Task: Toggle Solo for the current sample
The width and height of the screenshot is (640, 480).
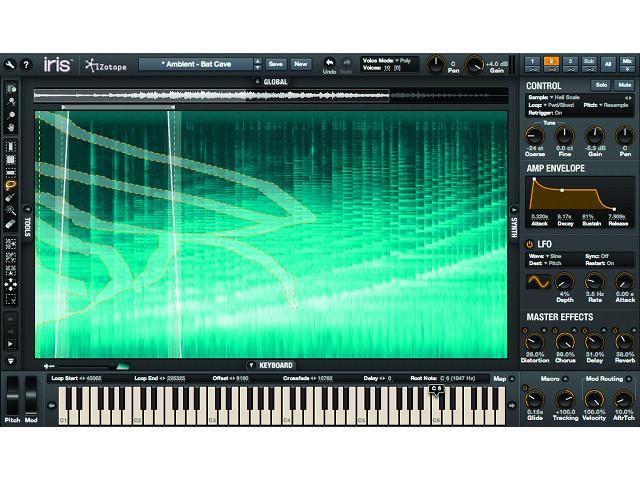Action: [601, 86]
